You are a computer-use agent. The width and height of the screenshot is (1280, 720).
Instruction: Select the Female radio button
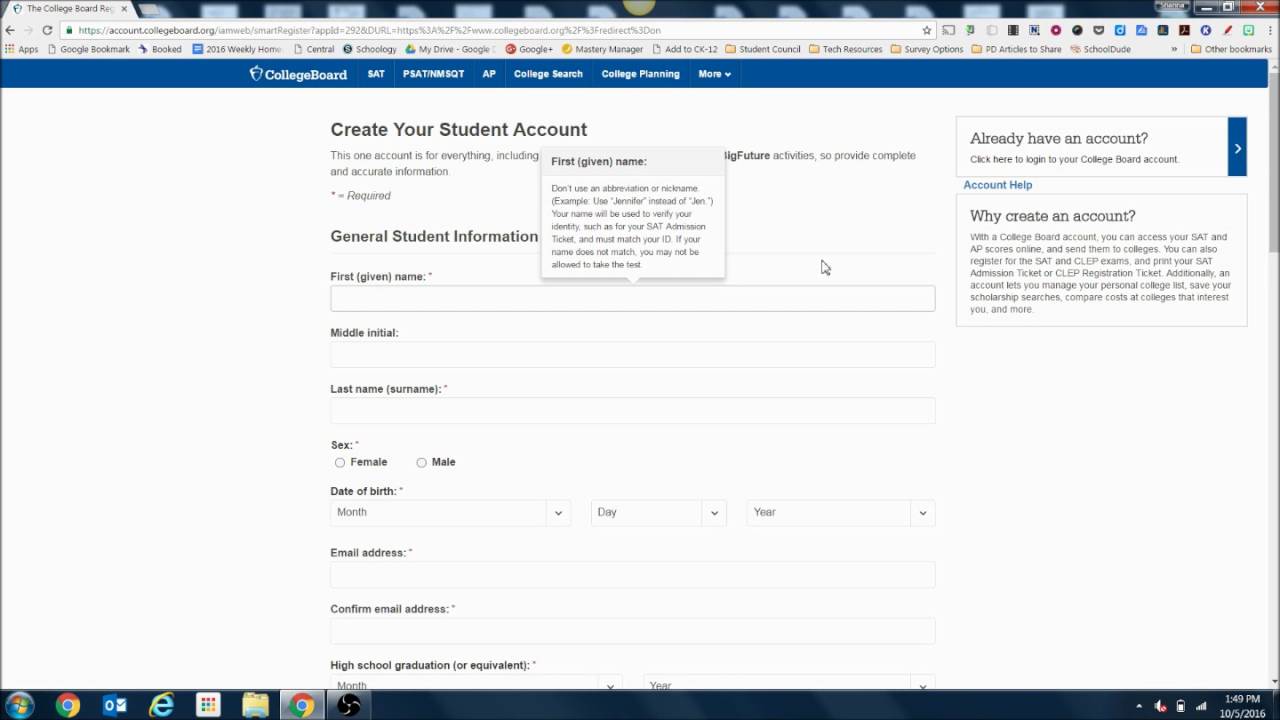[340, 462]
